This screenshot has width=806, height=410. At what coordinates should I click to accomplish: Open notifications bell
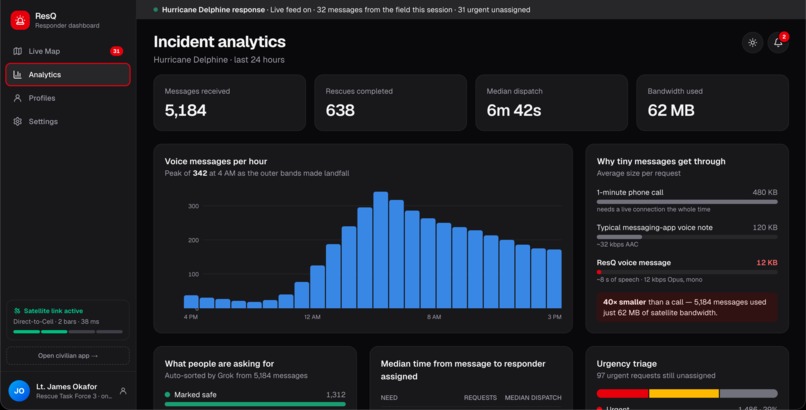click(x=778, y=43)
